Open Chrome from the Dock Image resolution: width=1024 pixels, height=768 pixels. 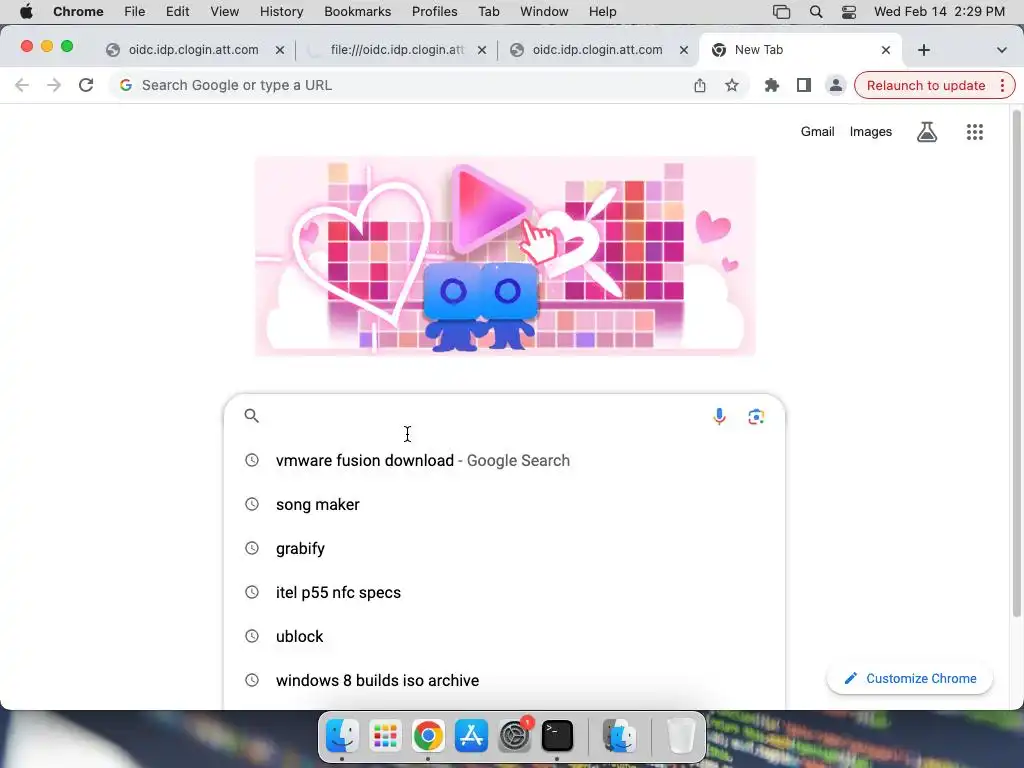pos(428,736)
